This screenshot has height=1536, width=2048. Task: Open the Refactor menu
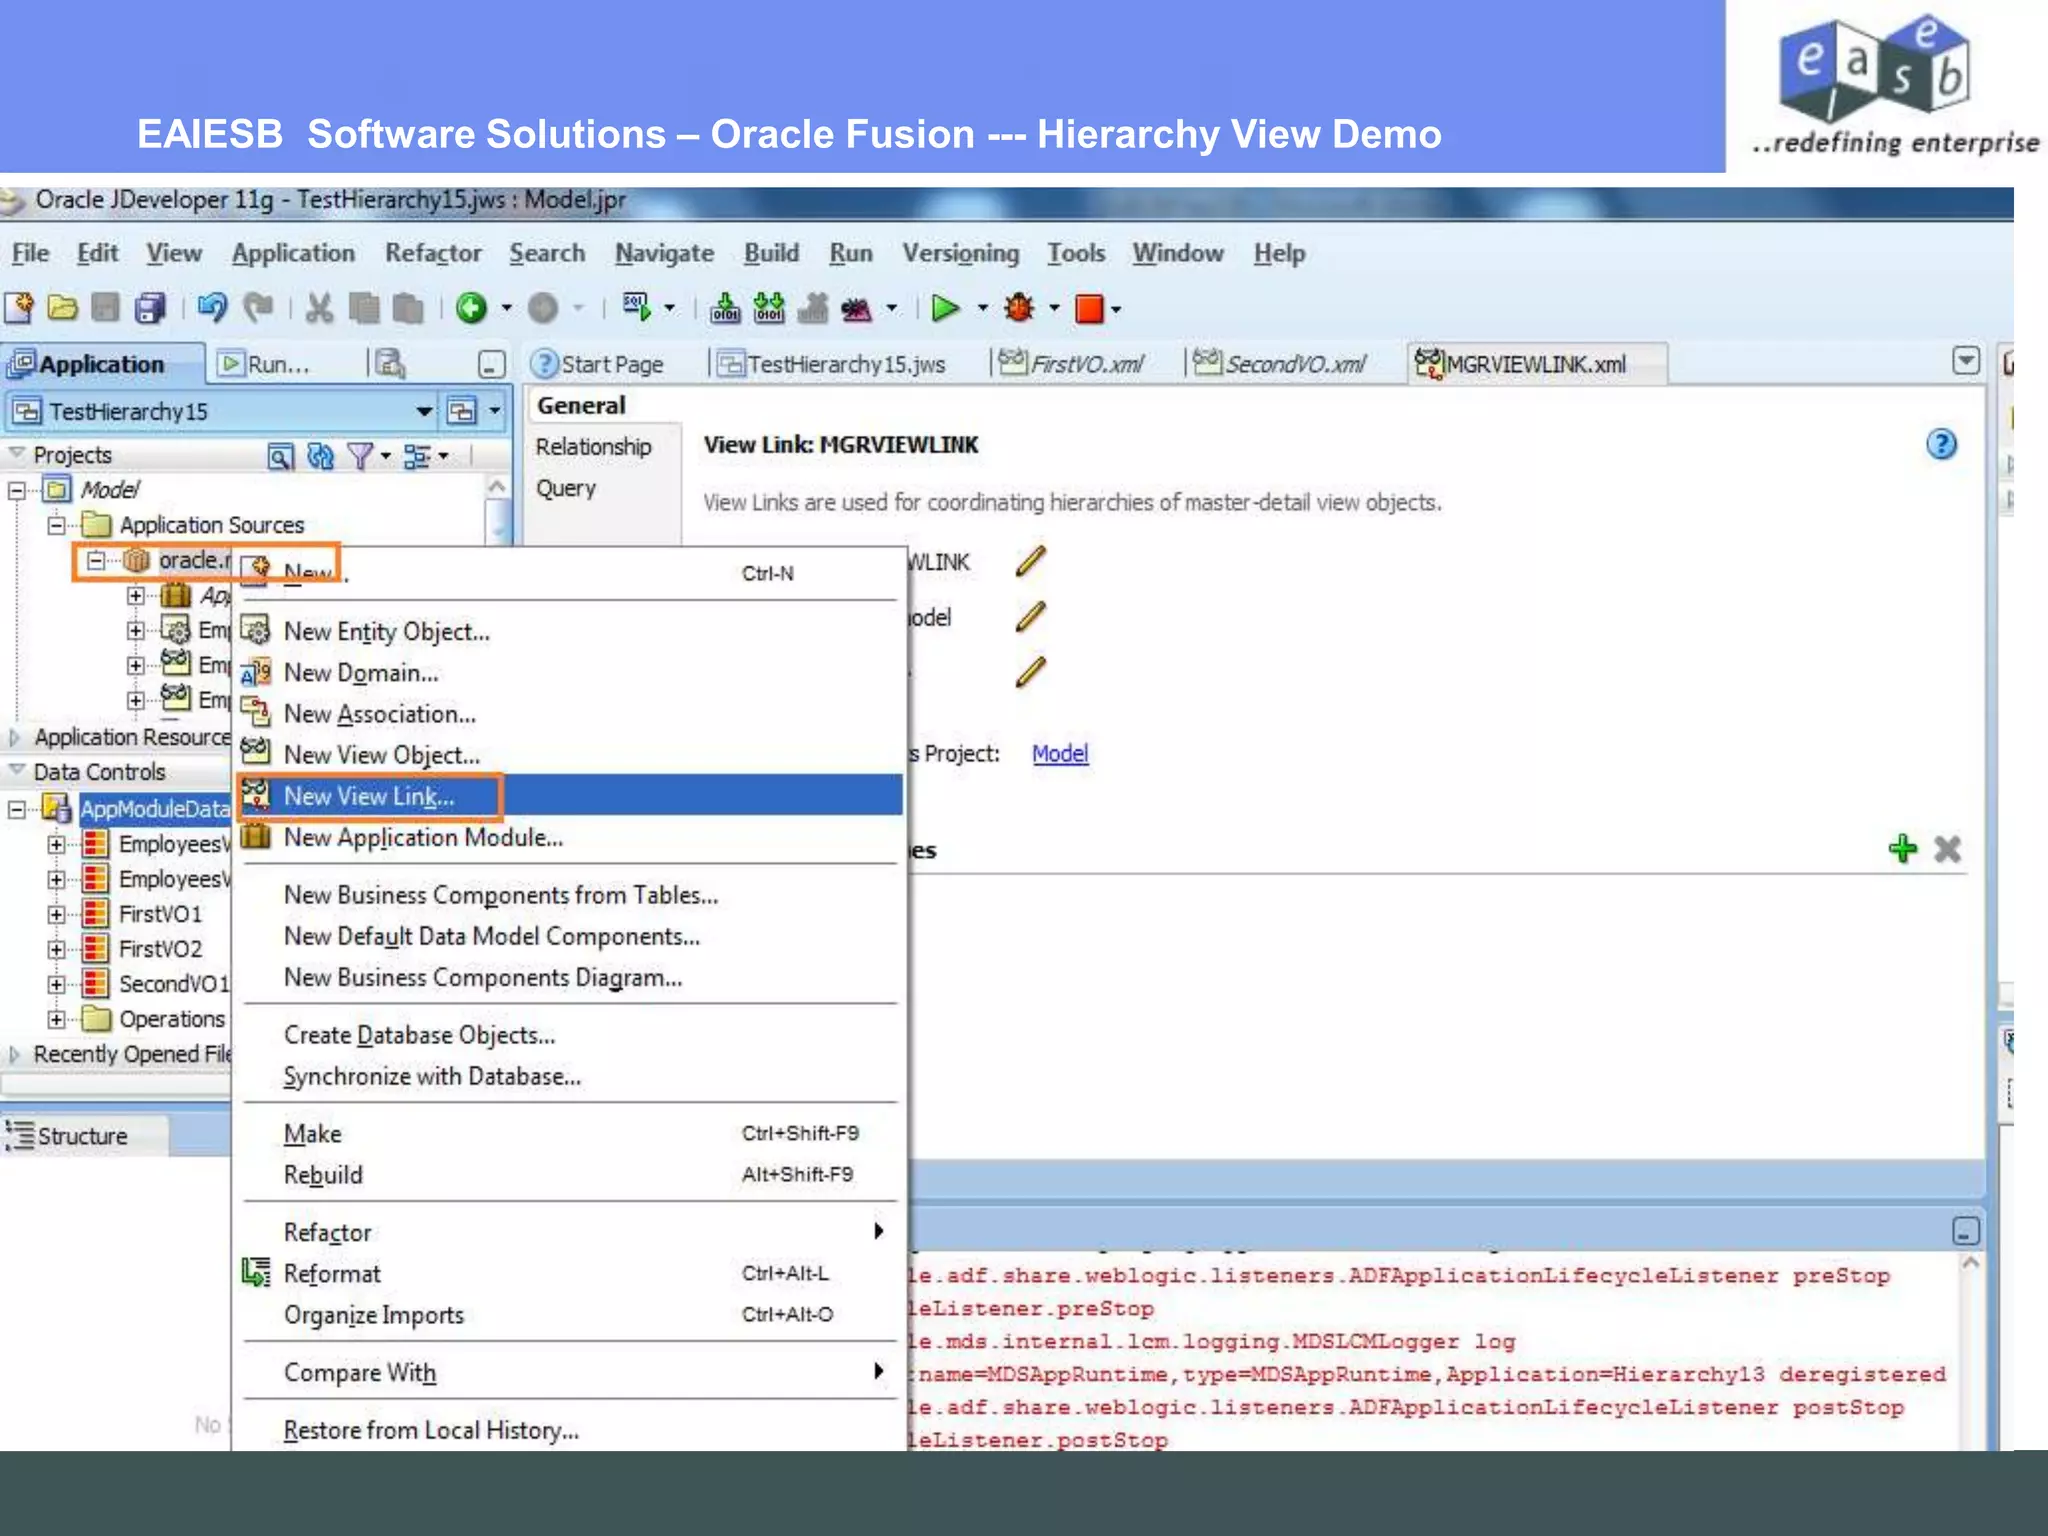click(433, 253)
